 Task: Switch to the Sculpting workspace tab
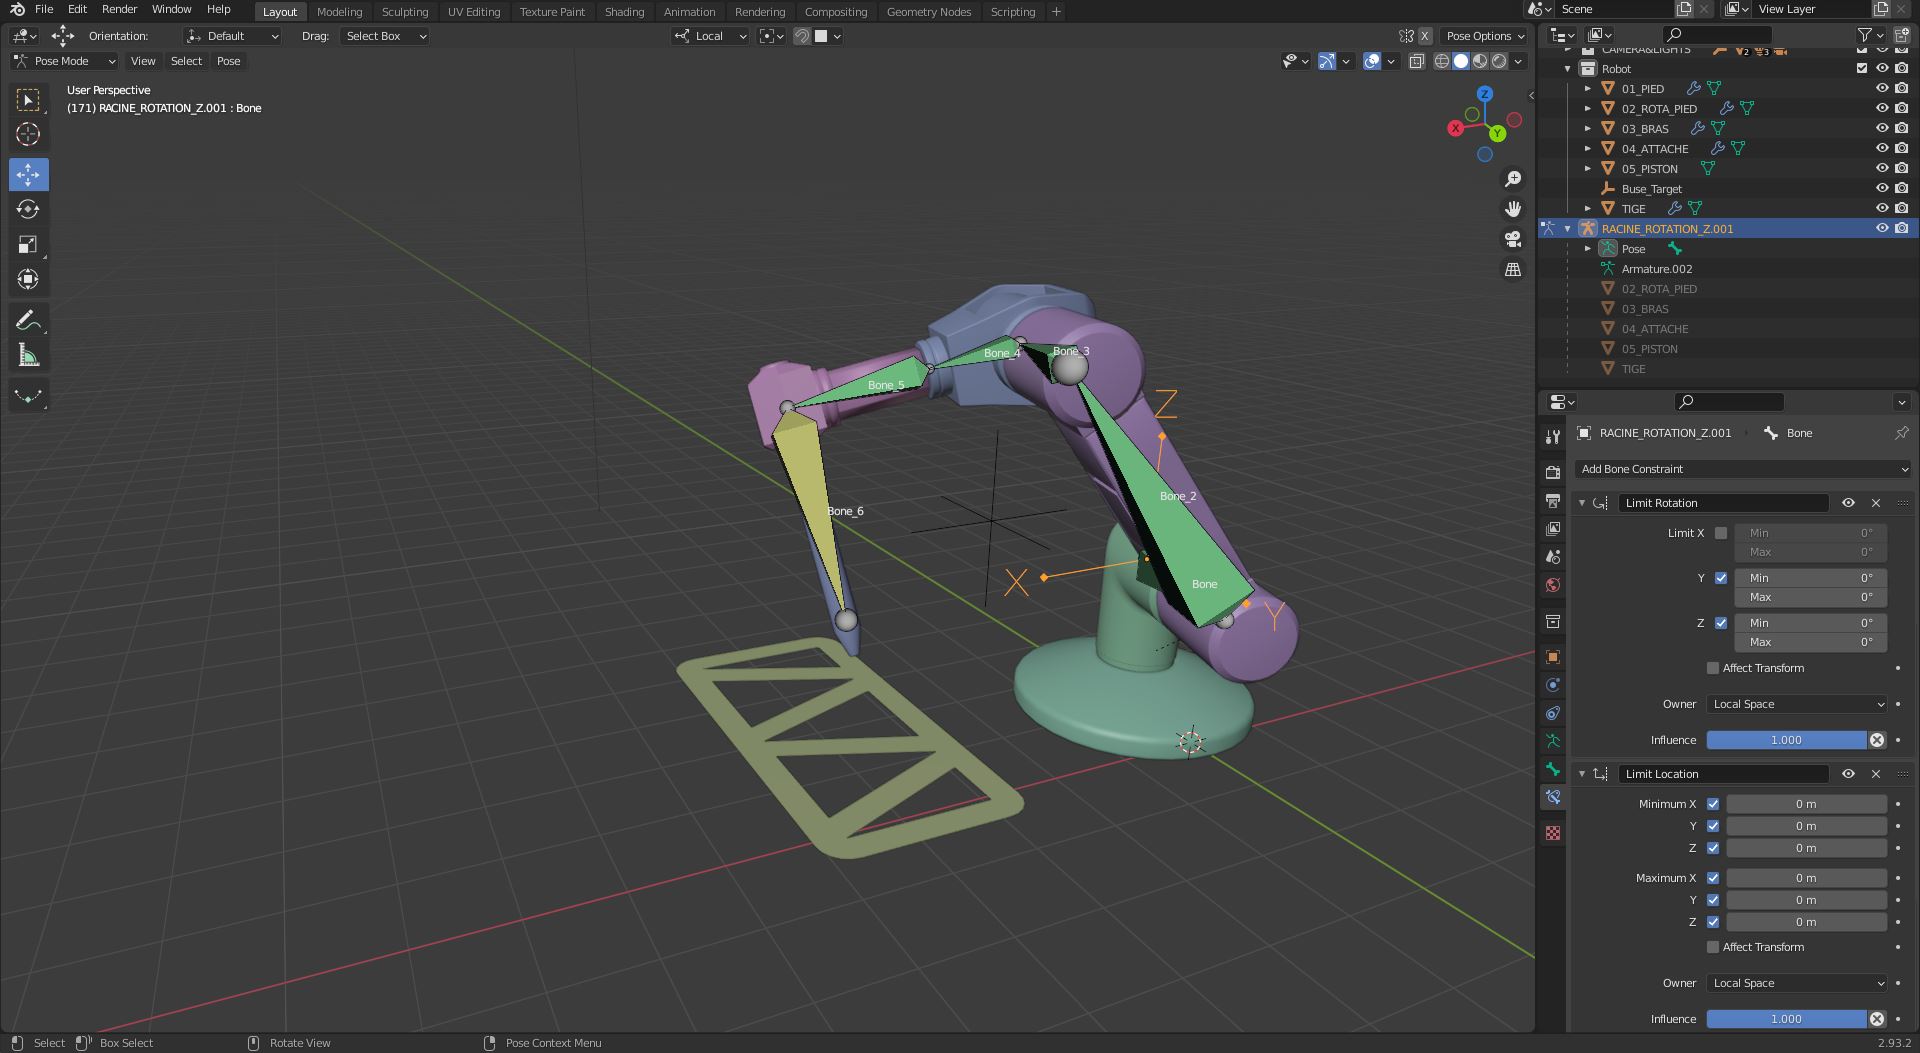click(x=405, y=12)
